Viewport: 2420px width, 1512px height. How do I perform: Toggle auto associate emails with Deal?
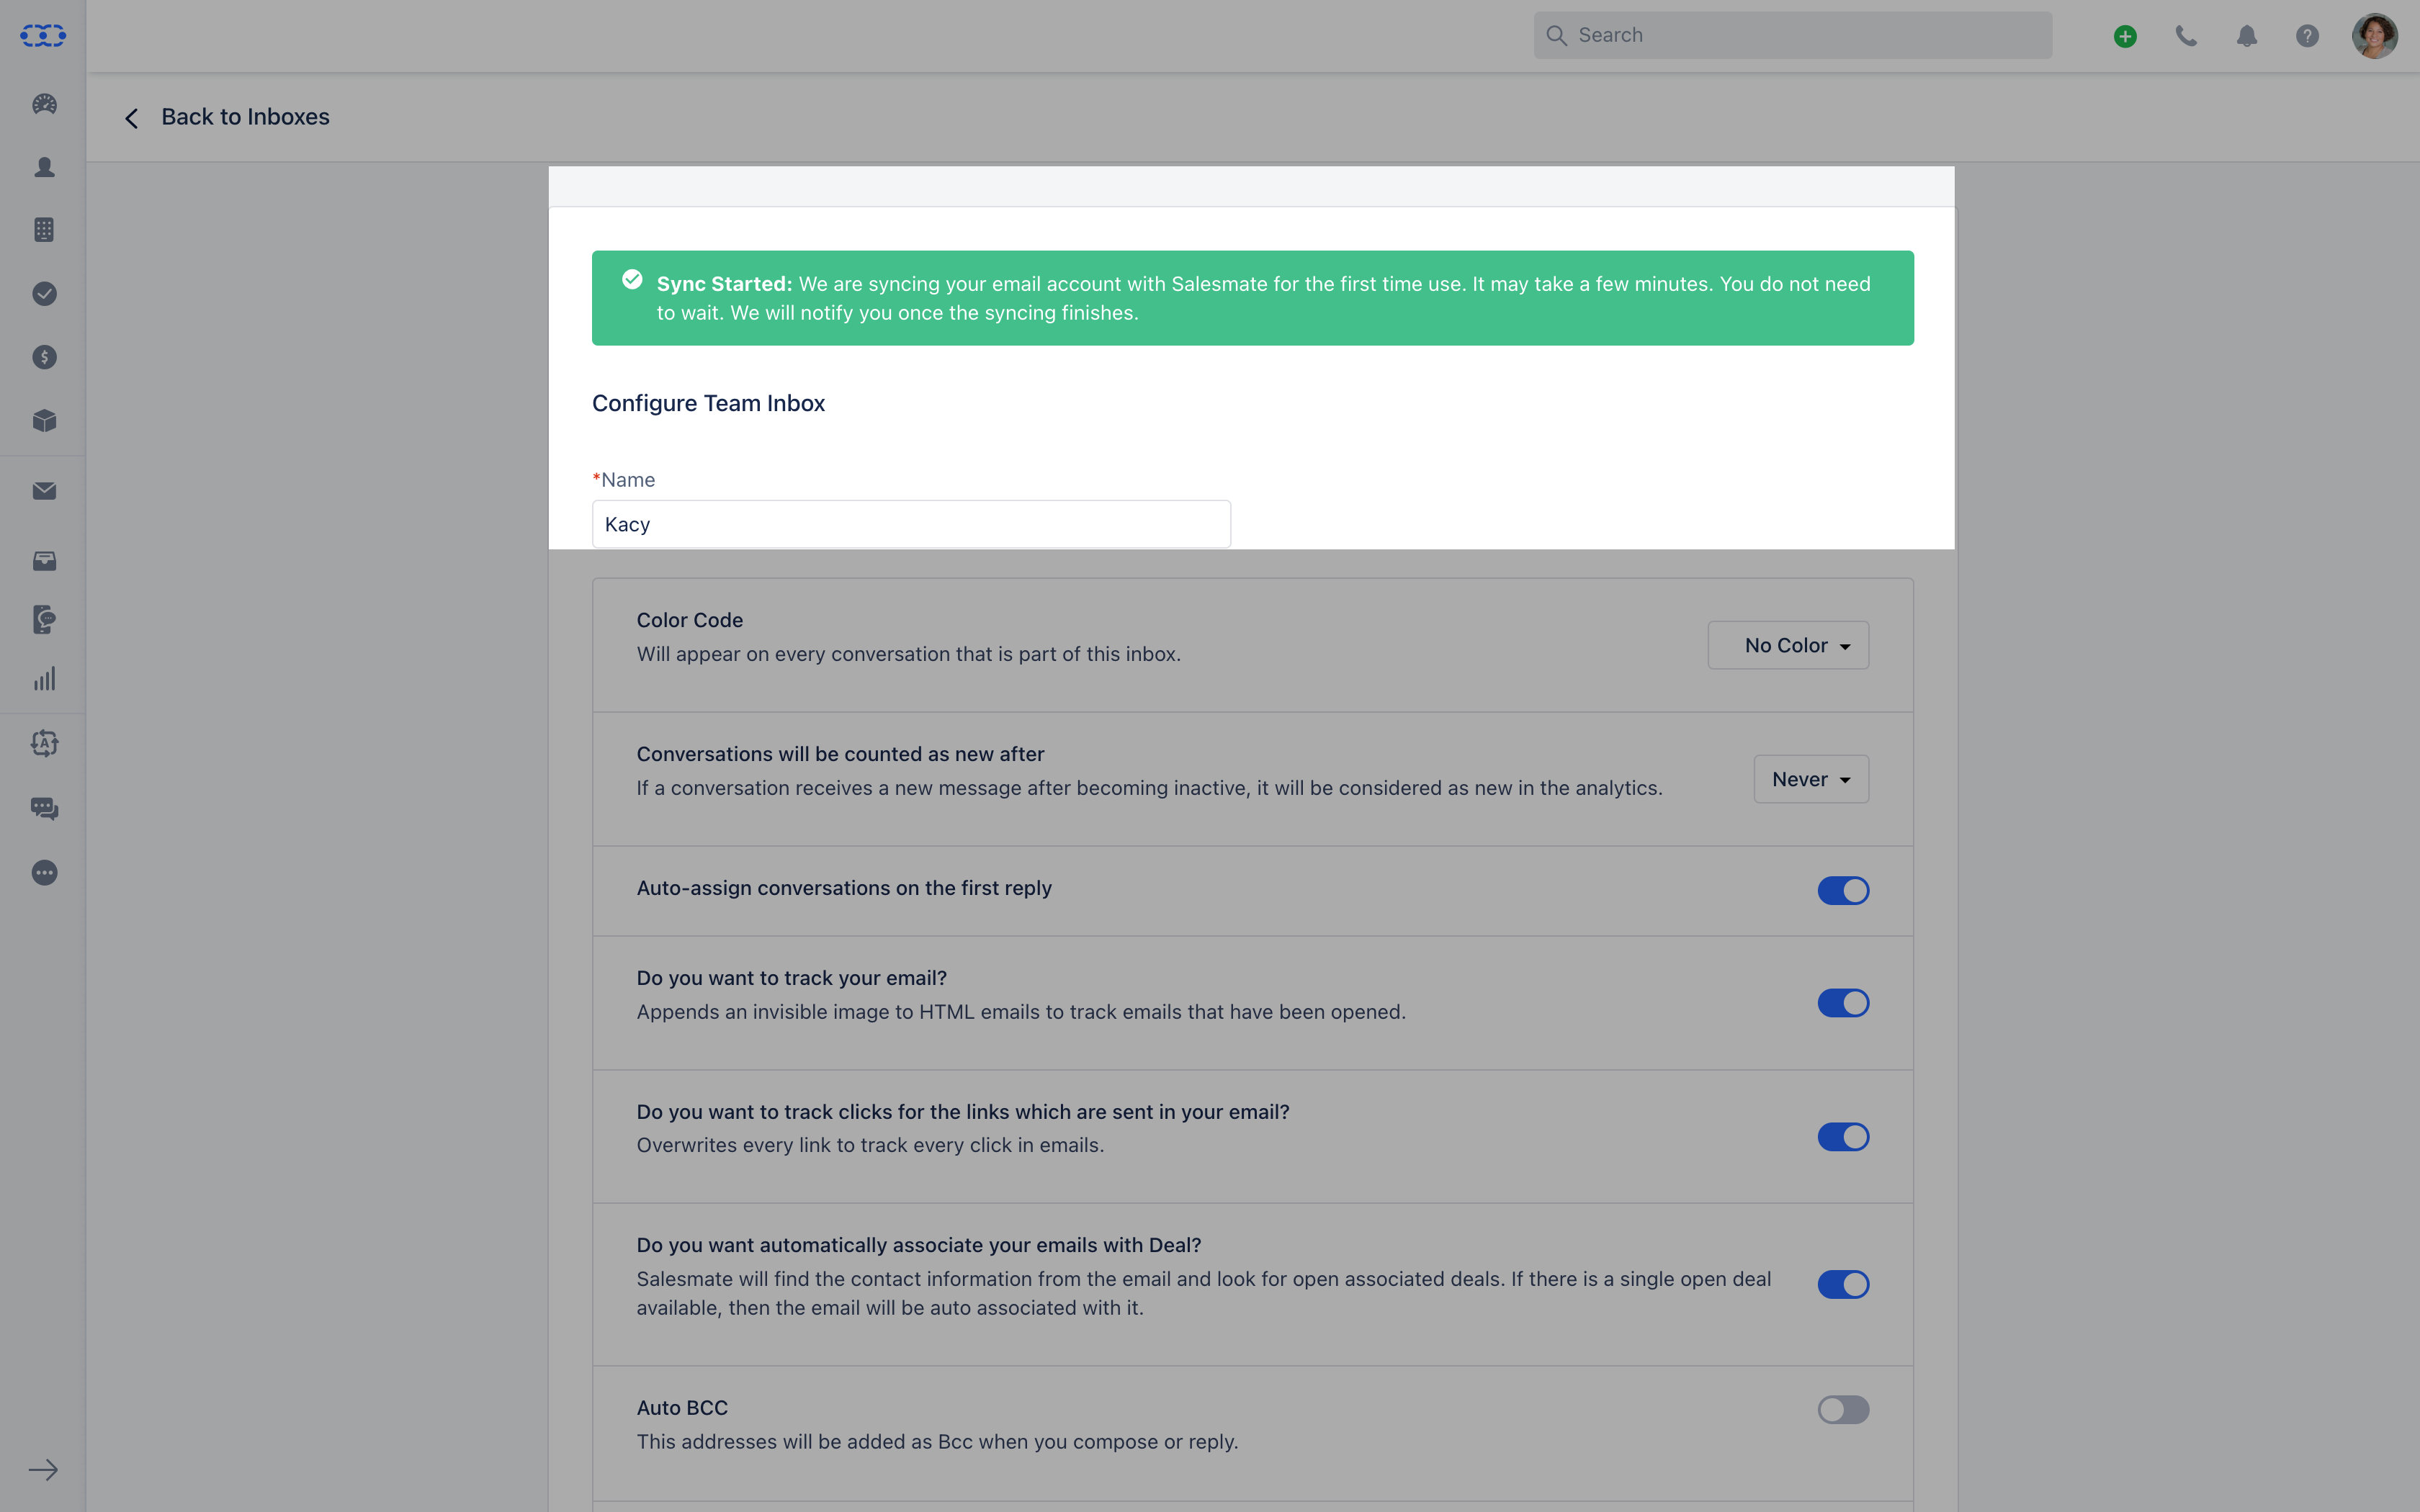1843,1284
